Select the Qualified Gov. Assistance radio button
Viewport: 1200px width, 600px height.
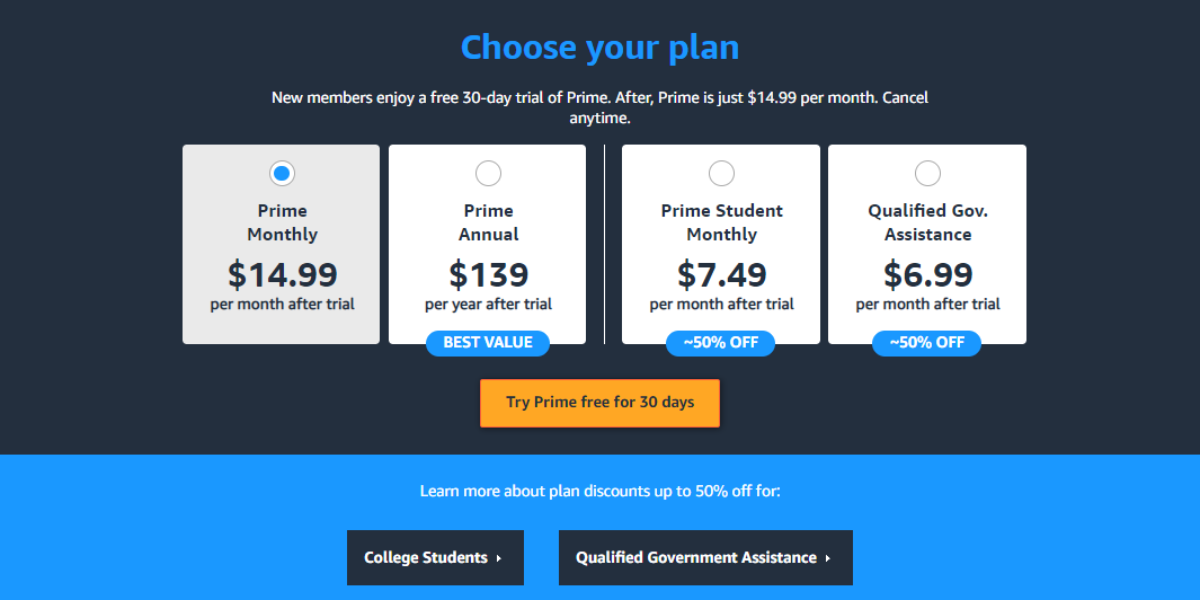click(927, 172)
